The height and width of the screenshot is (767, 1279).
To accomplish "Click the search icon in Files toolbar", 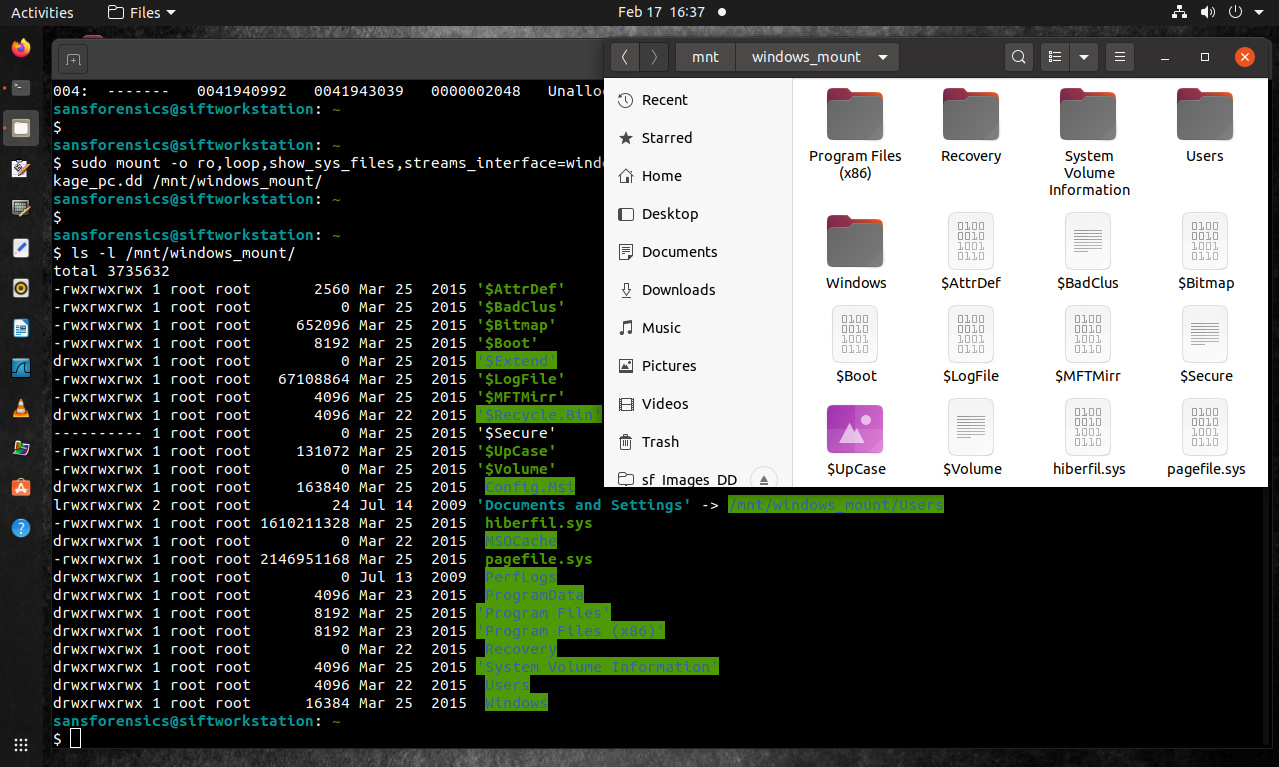I will click(x=1018, y=57).
